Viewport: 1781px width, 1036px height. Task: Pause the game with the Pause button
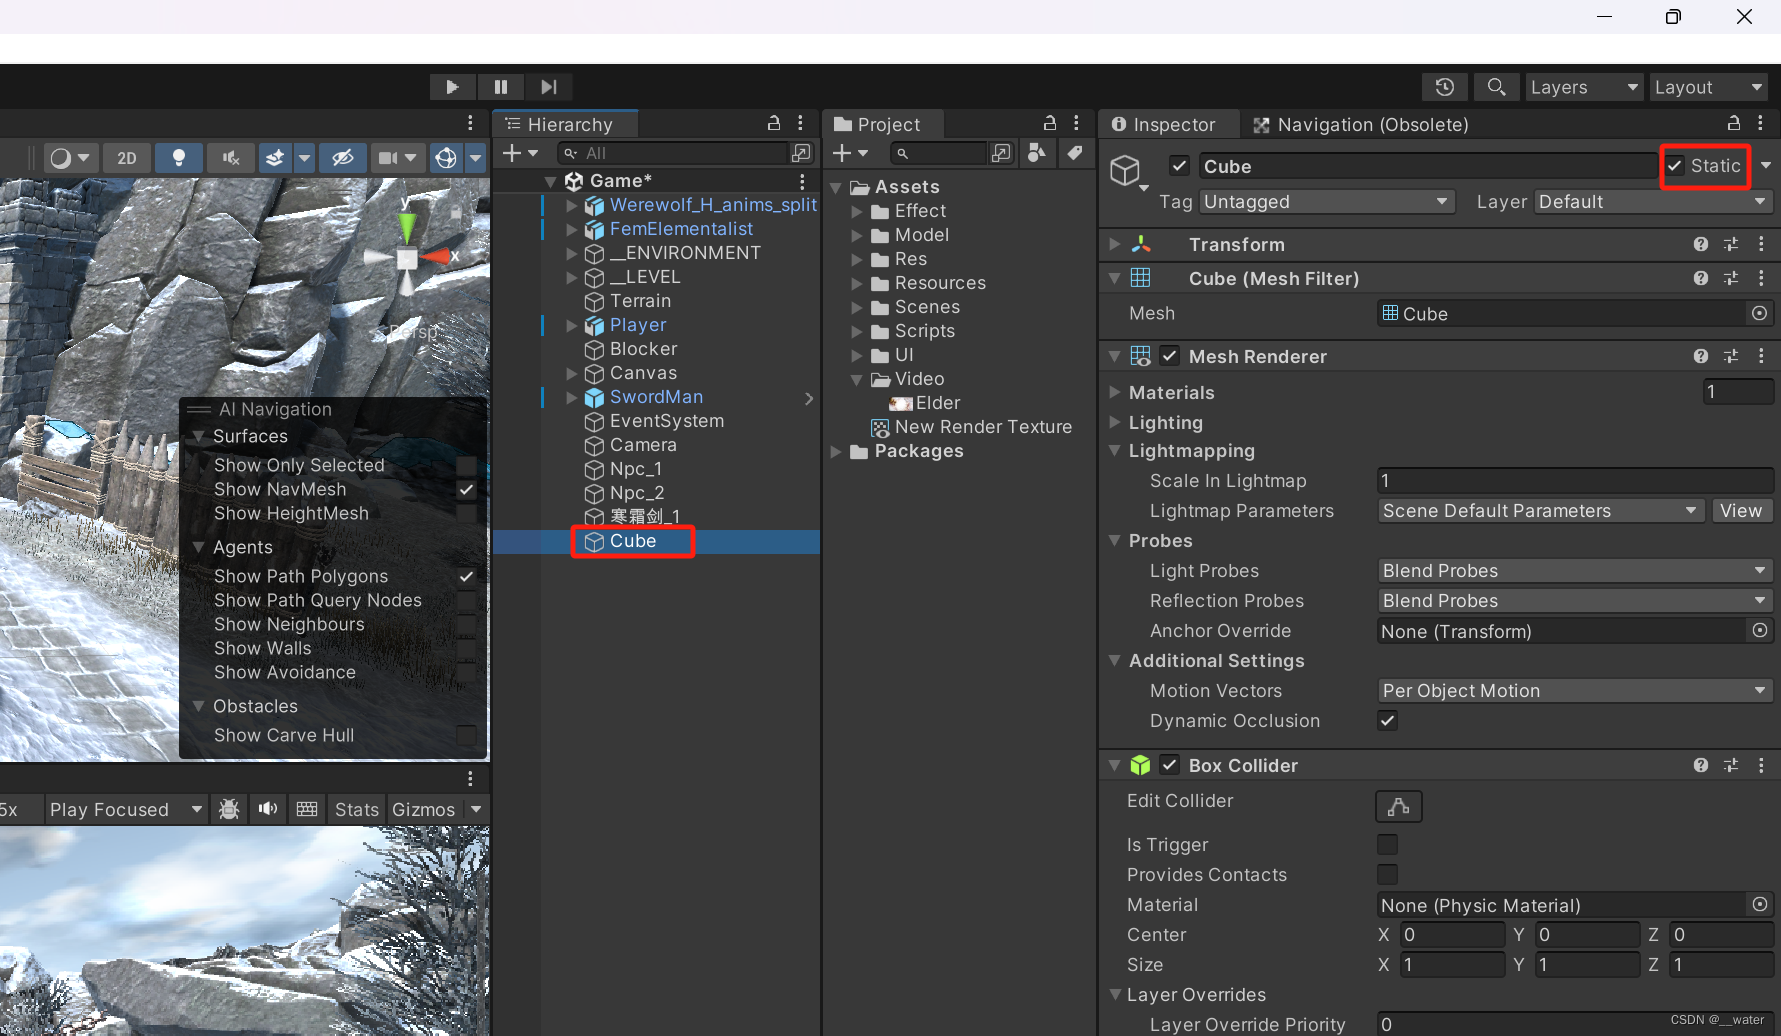tap(500, 86)
